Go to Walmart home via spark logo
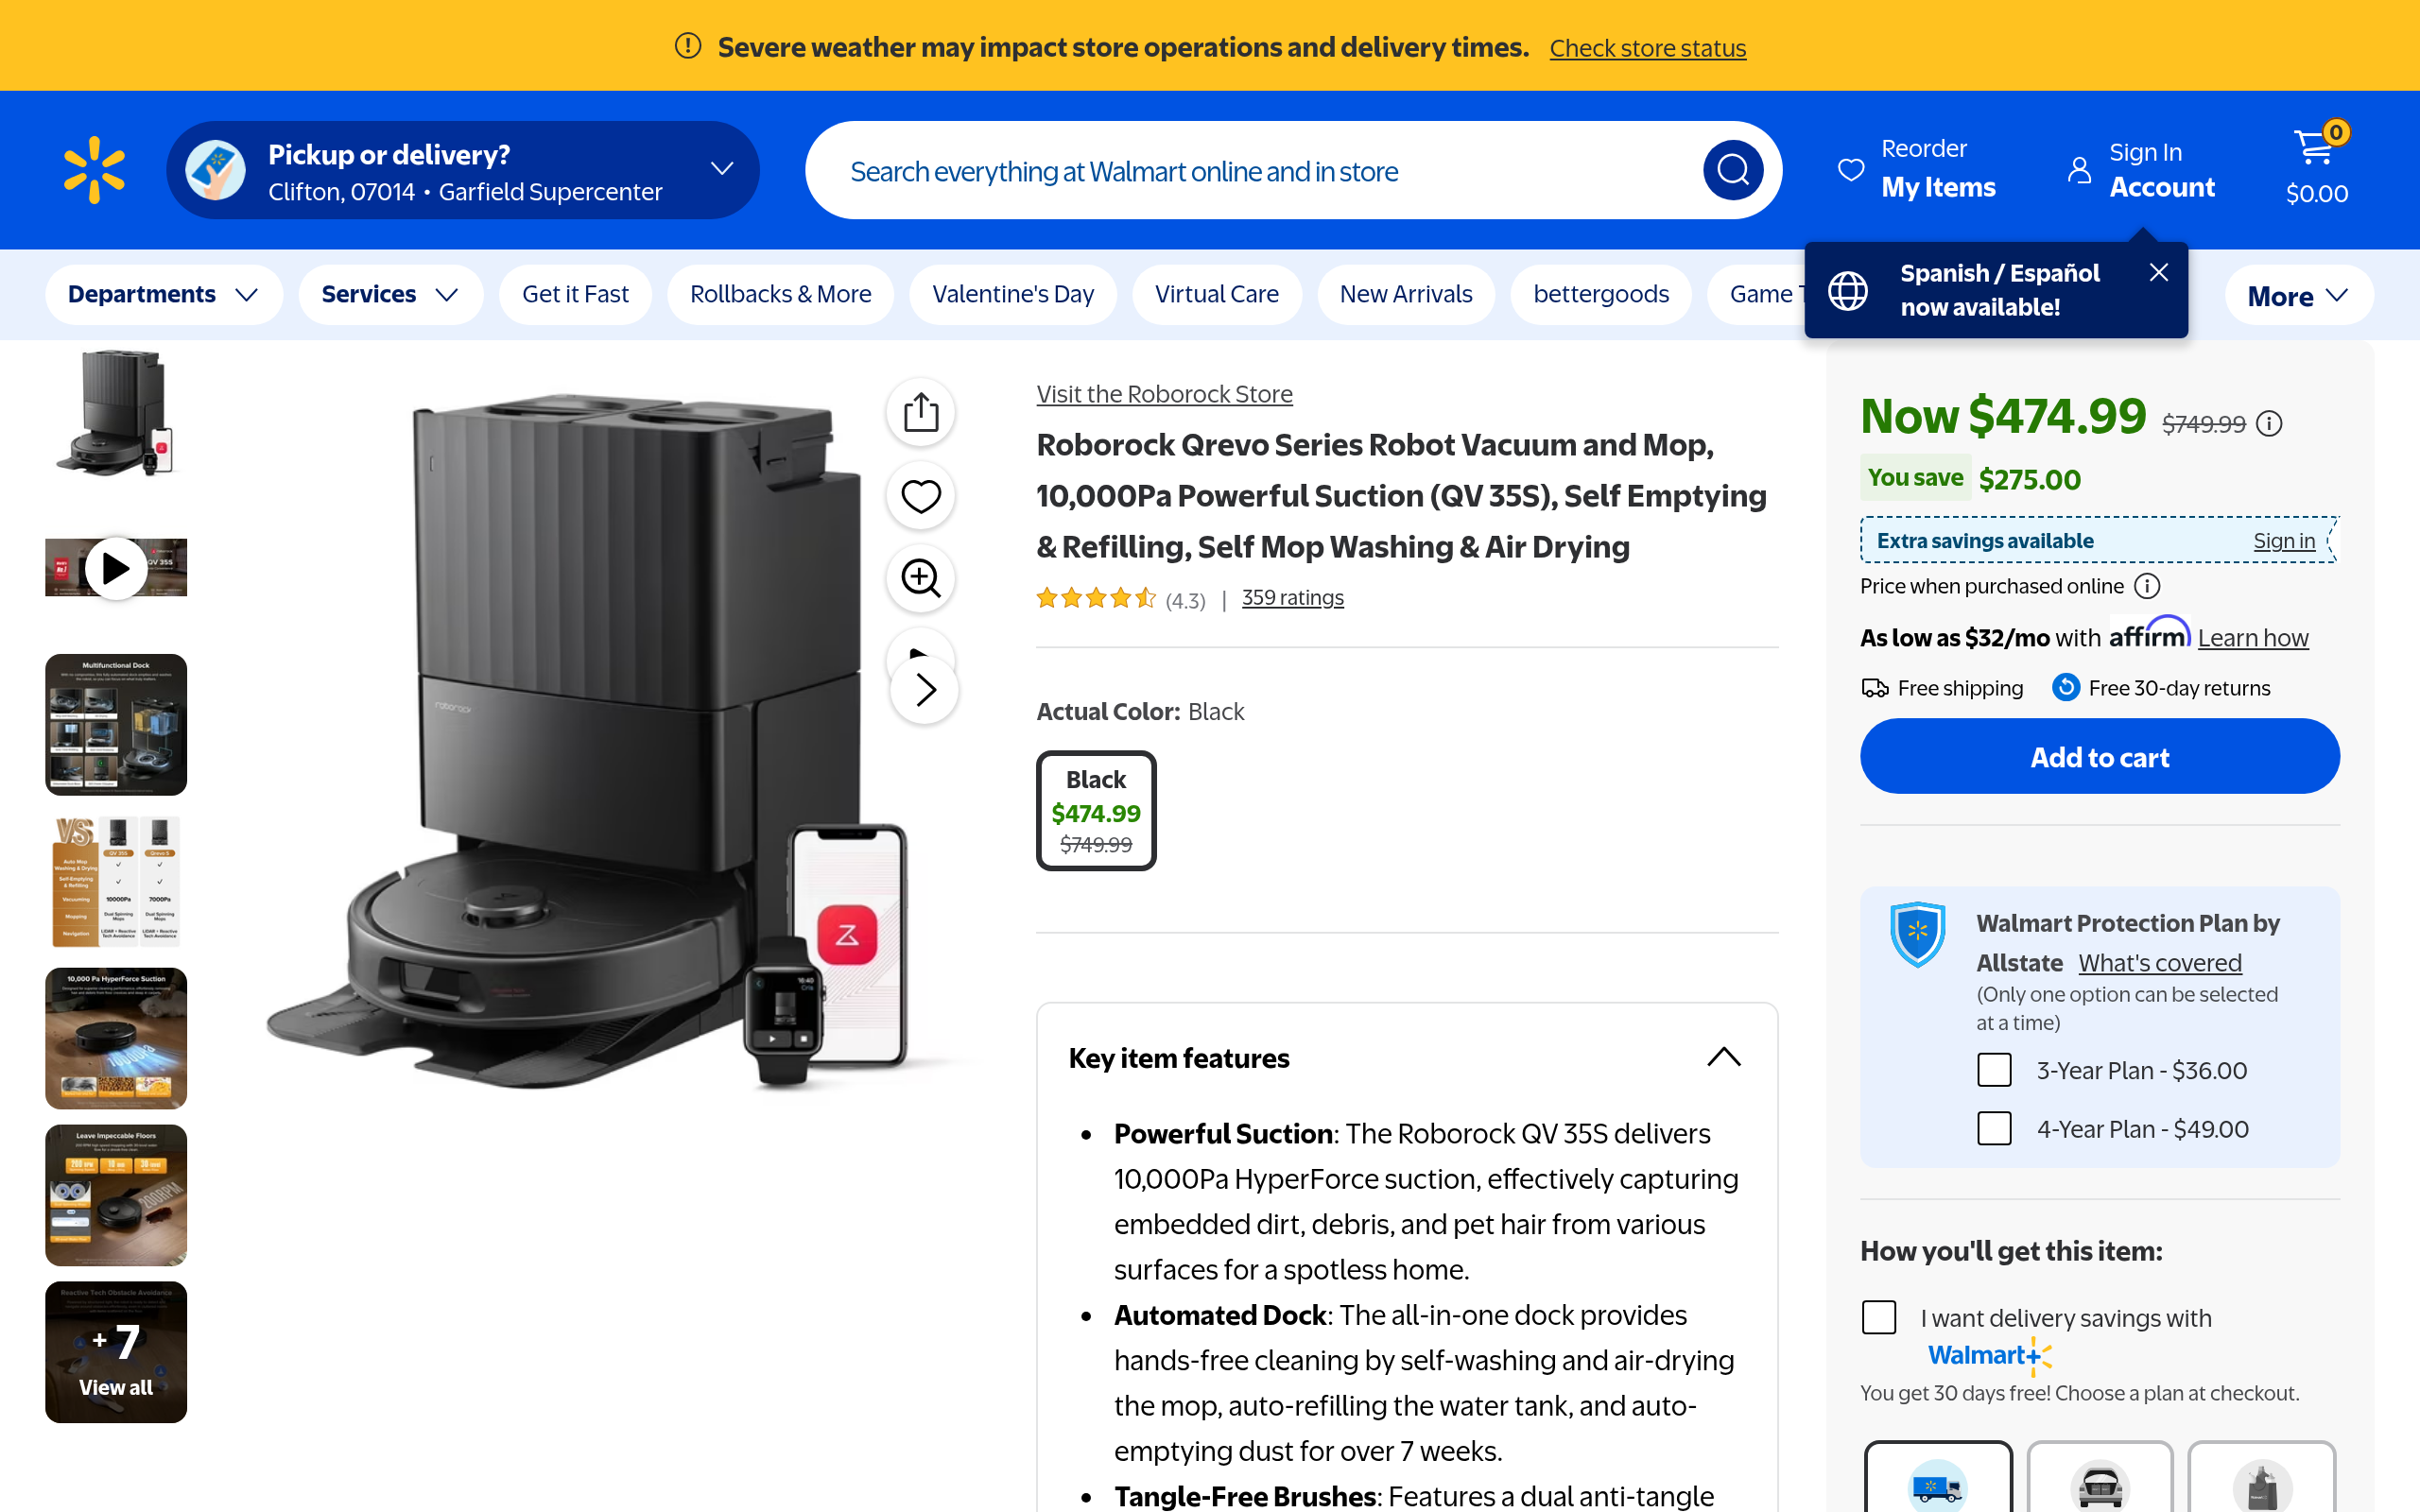 point(94,170)
